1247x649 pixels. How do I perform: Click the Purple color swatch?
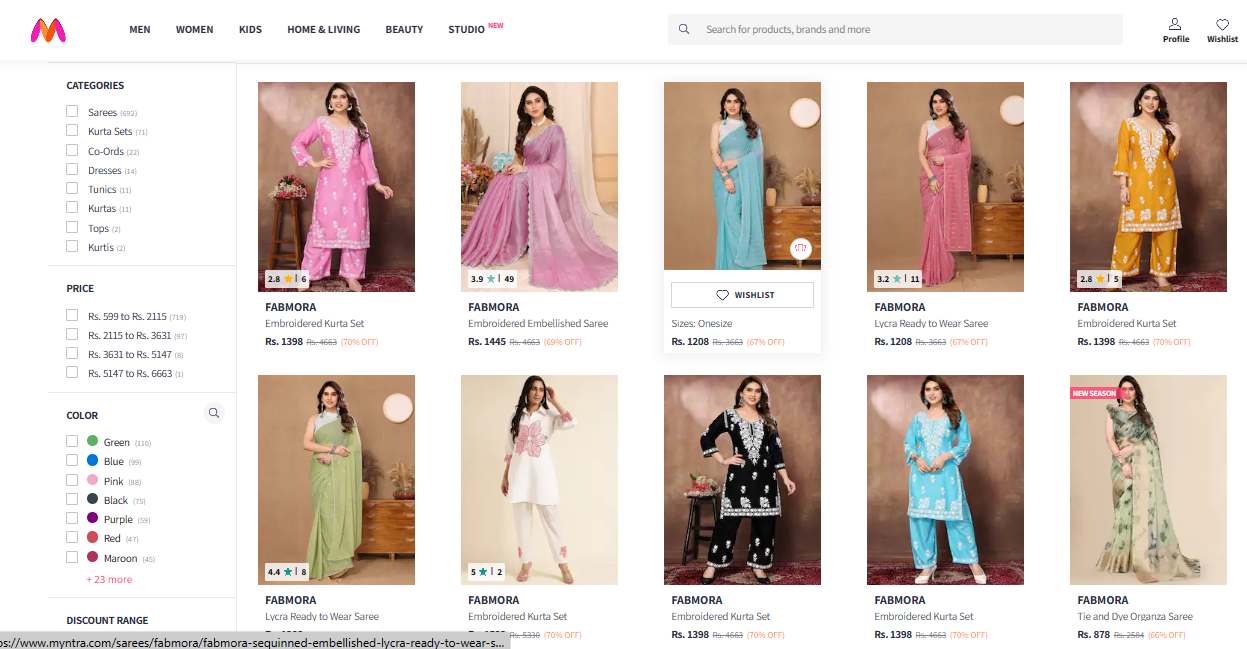[x=92, y=519]
